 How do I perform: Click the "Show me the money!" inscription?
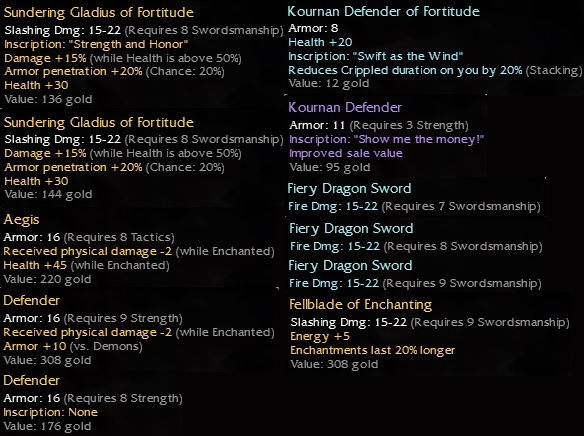click(387, 139)
